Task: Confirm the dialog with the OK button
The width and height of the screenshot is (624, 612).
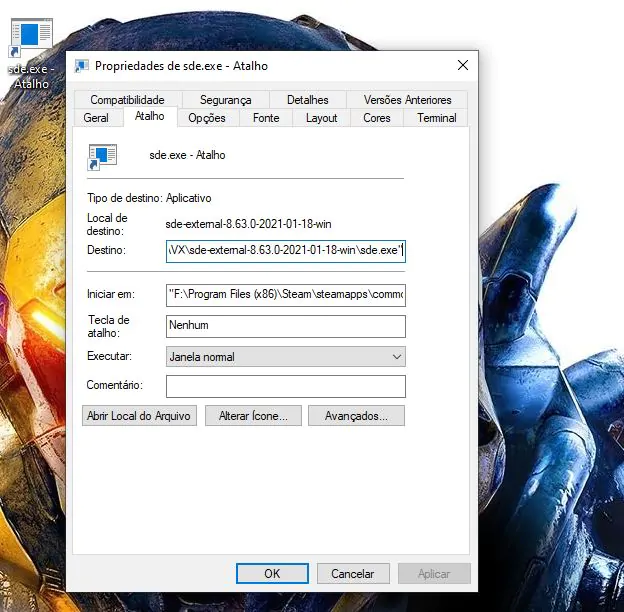Action: tap(272, 574)
